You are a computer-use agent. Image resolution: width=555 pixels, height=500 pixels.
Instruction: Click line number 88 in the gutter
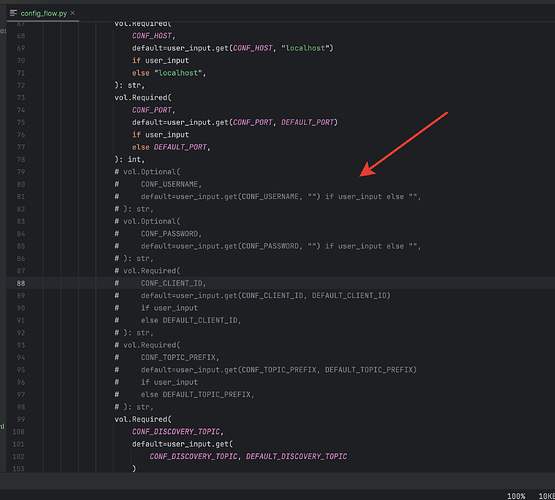21,283
